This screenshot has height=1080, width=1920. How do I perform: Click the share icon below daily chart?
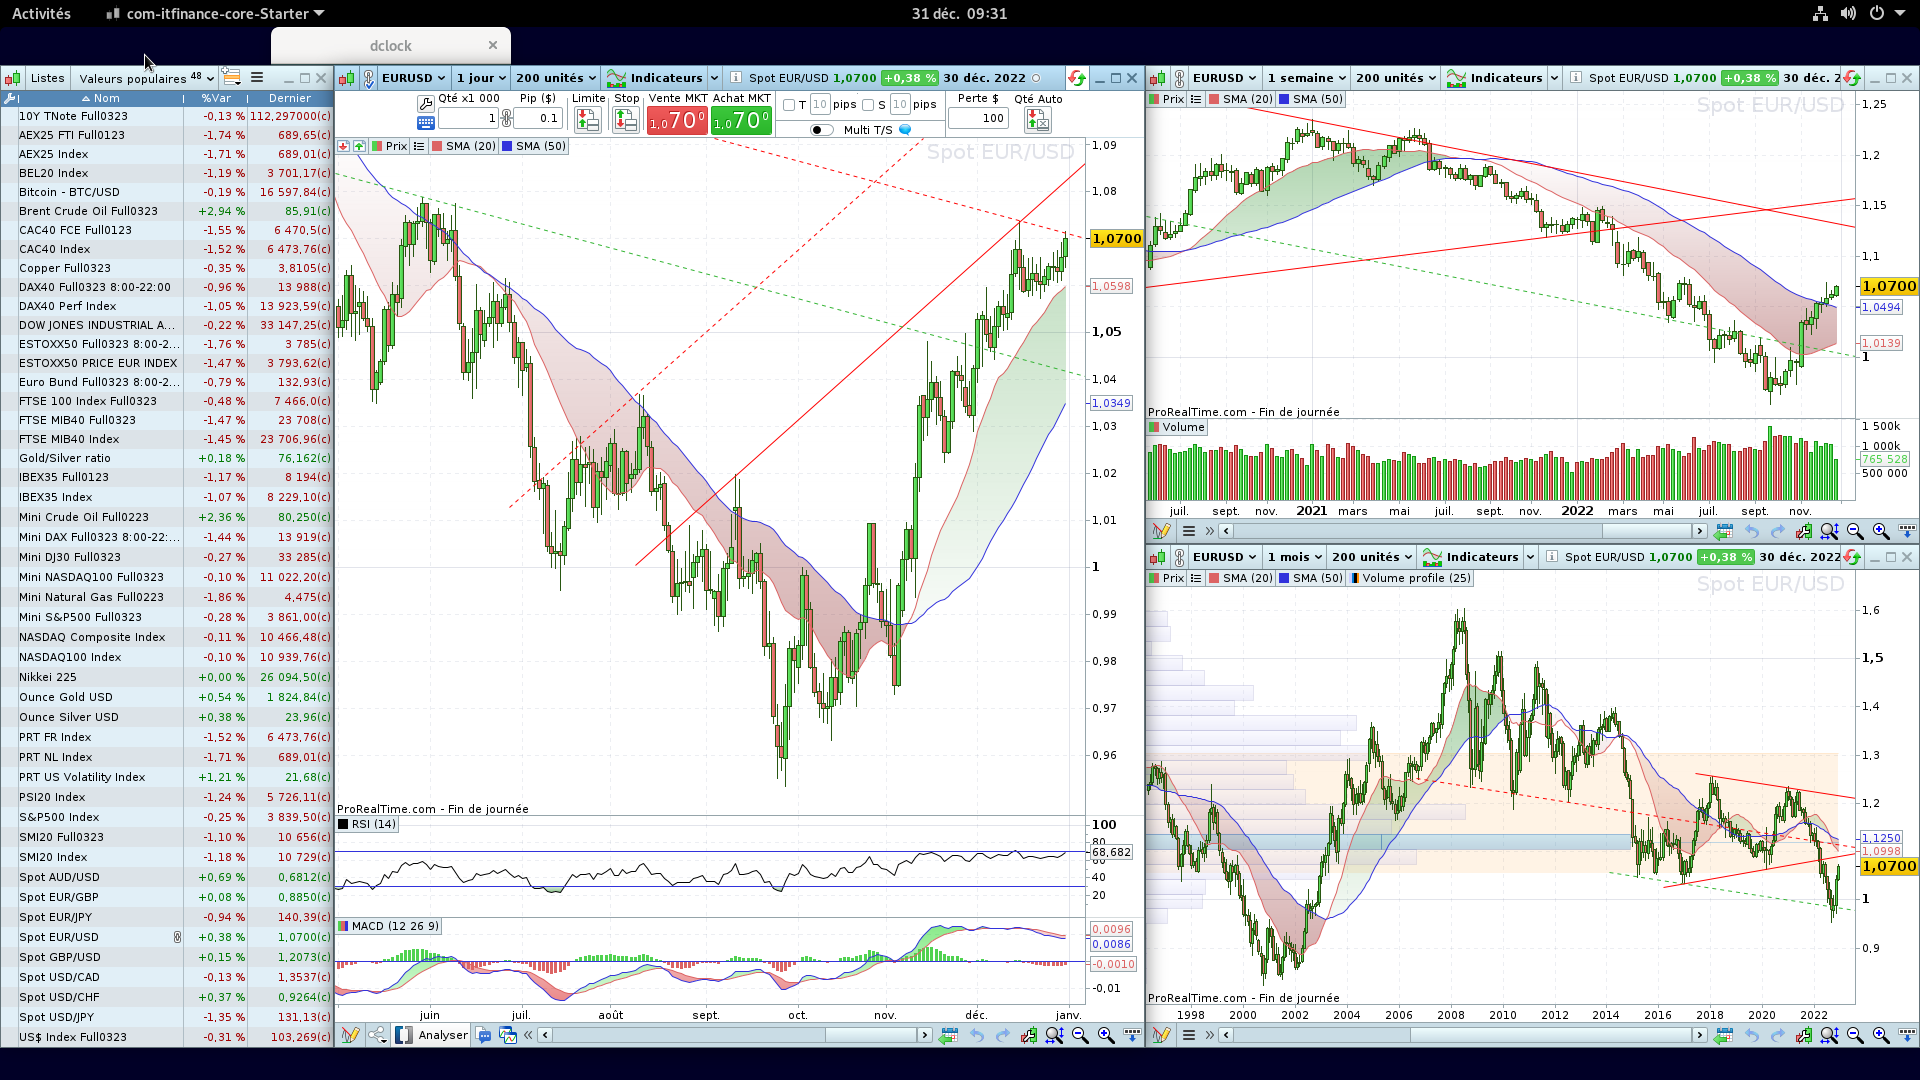377,1035
